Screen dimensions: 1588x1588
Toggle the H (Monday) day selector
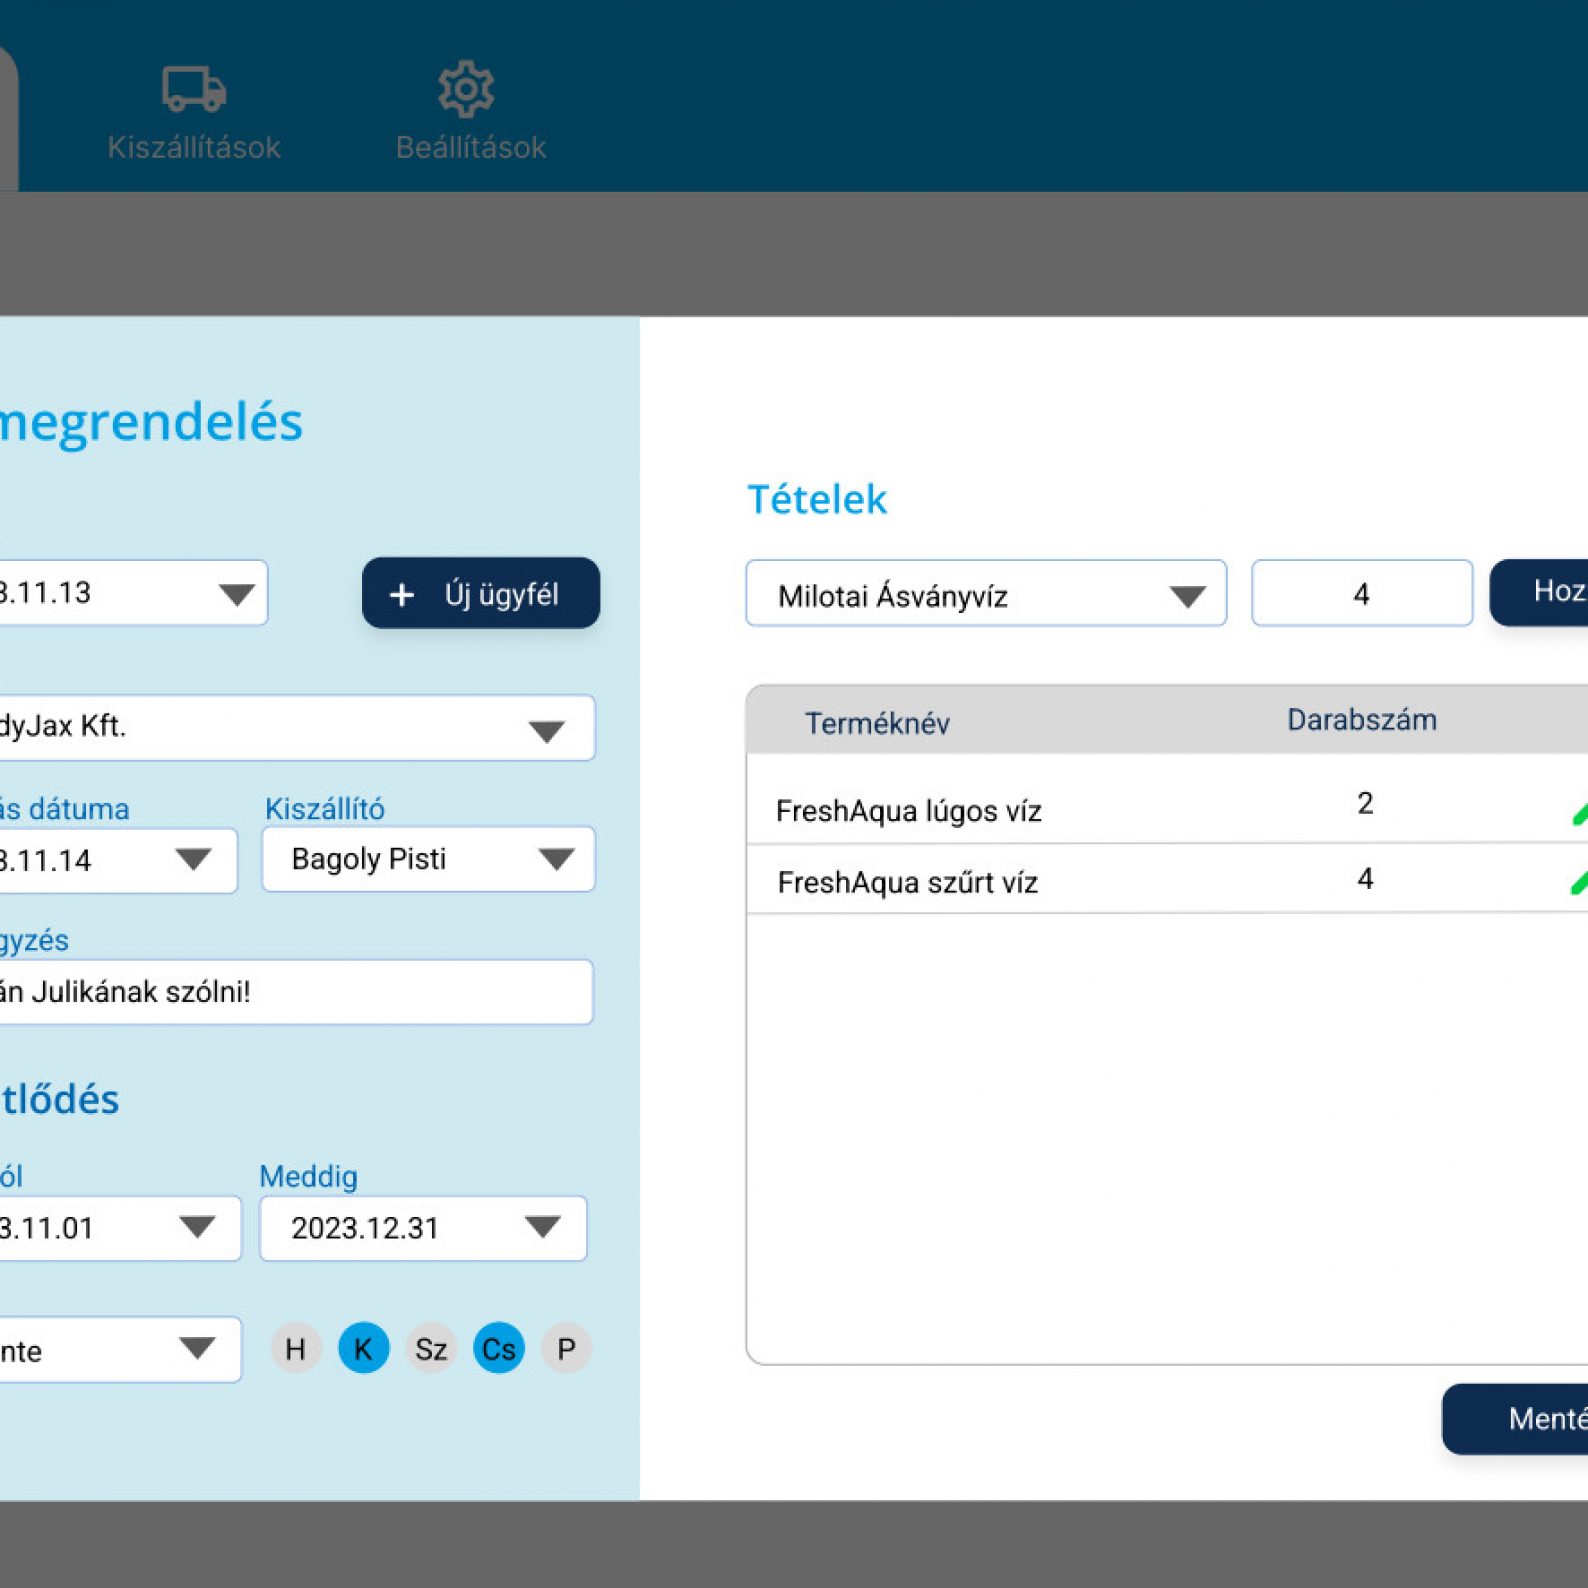point(295,1349)
